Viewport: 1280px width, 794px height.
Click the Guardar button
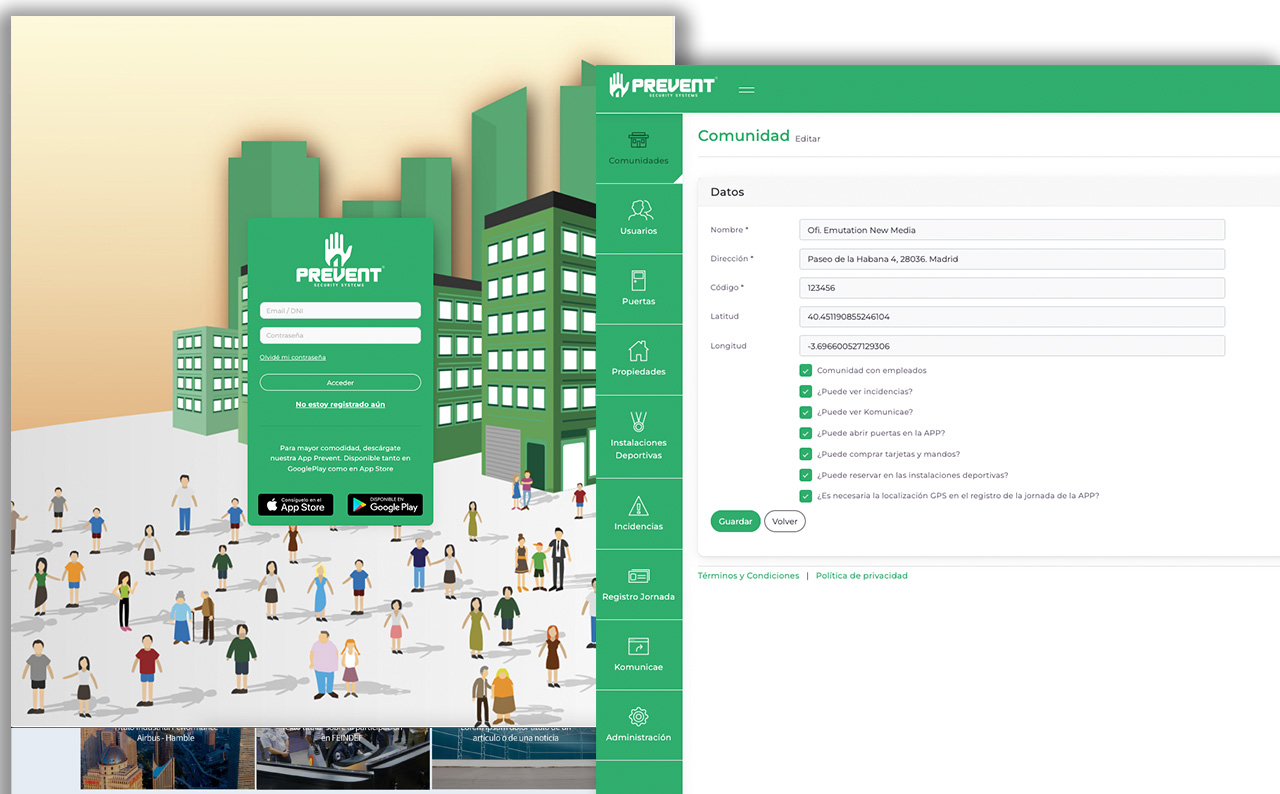tap(735, 522)
